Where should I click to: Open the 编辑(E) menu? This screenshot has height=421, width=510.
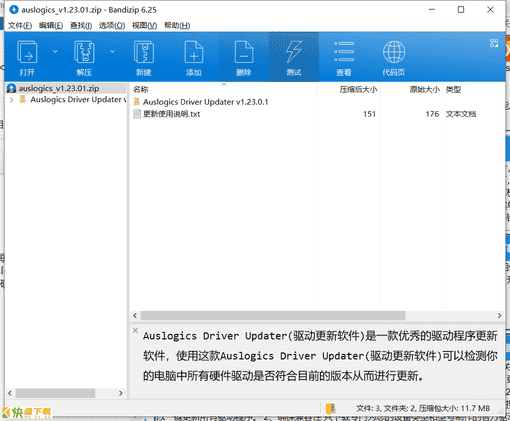click(x=51, y=26)
